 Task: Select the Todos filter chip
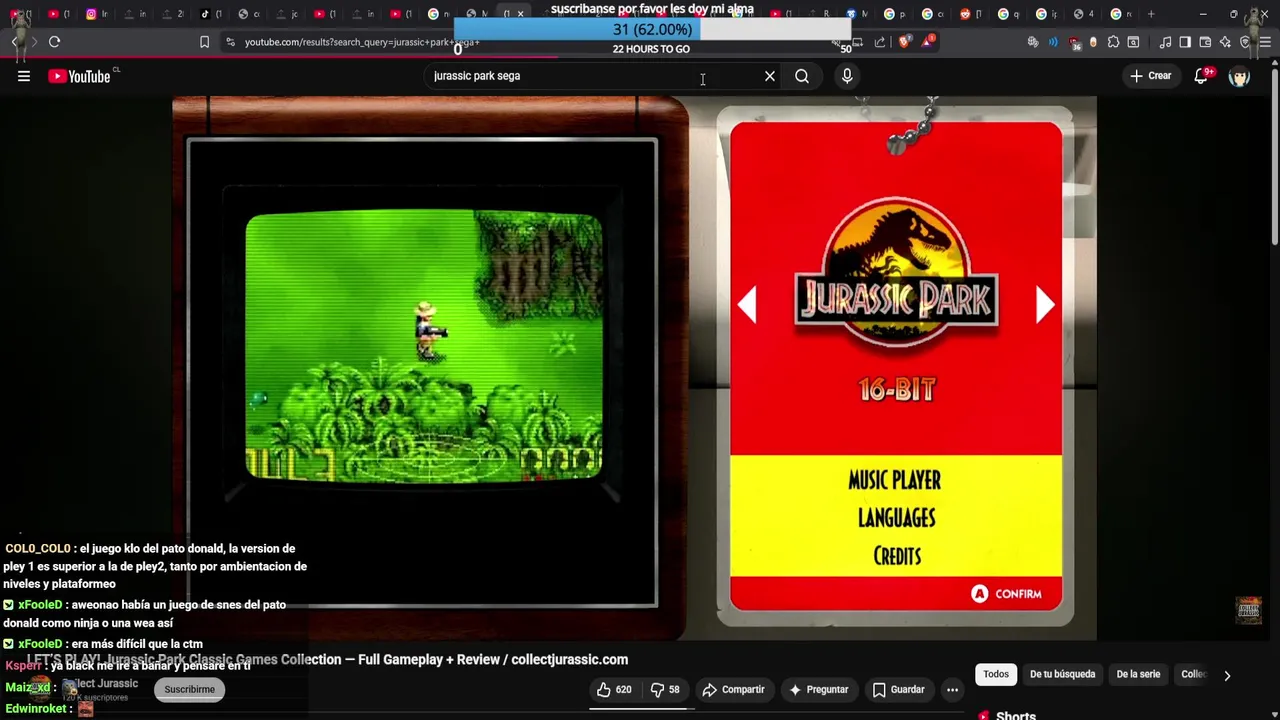(996, 674)
